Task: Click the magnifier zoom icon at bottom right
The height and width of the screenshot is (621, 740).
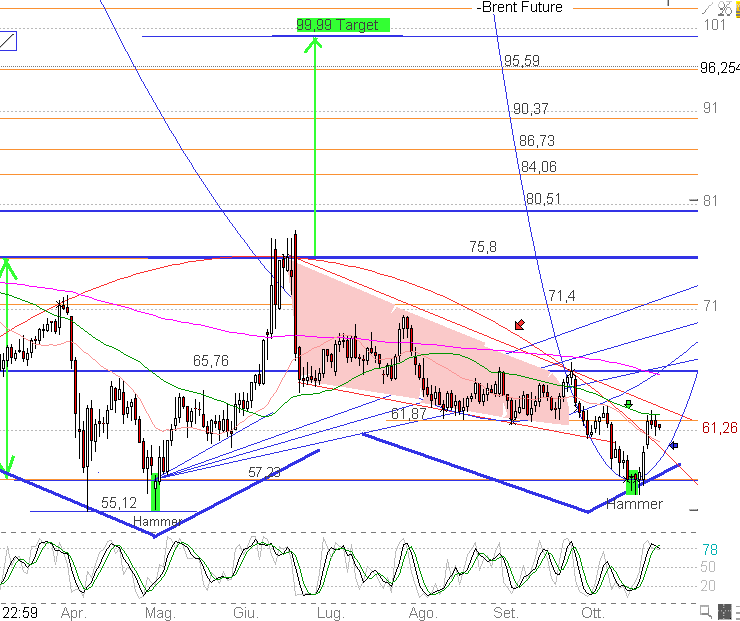Action: 706,610
